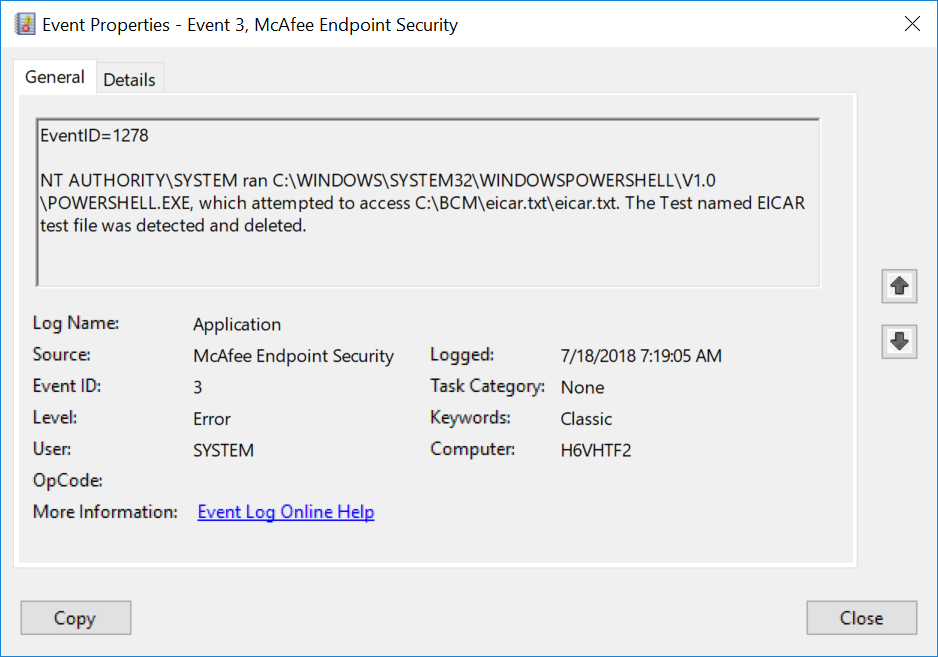This screenshot has height=657, width=938.
Task: Click the OpCode label
Action: point(68,480)
